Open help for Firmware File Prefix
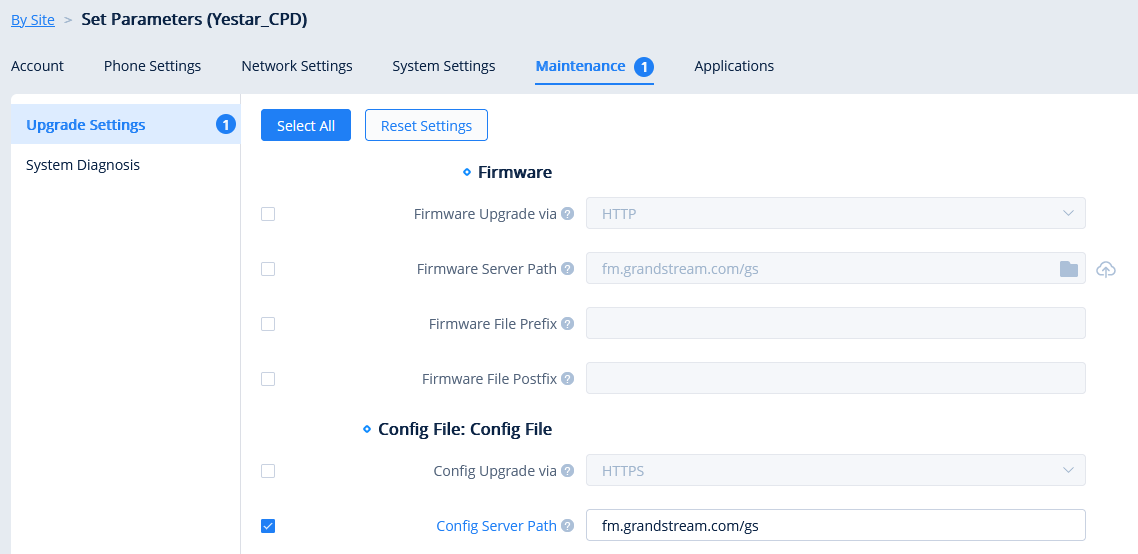This screenshot has width=1138, height=554. pyautogui.click(x=568, y=324)
